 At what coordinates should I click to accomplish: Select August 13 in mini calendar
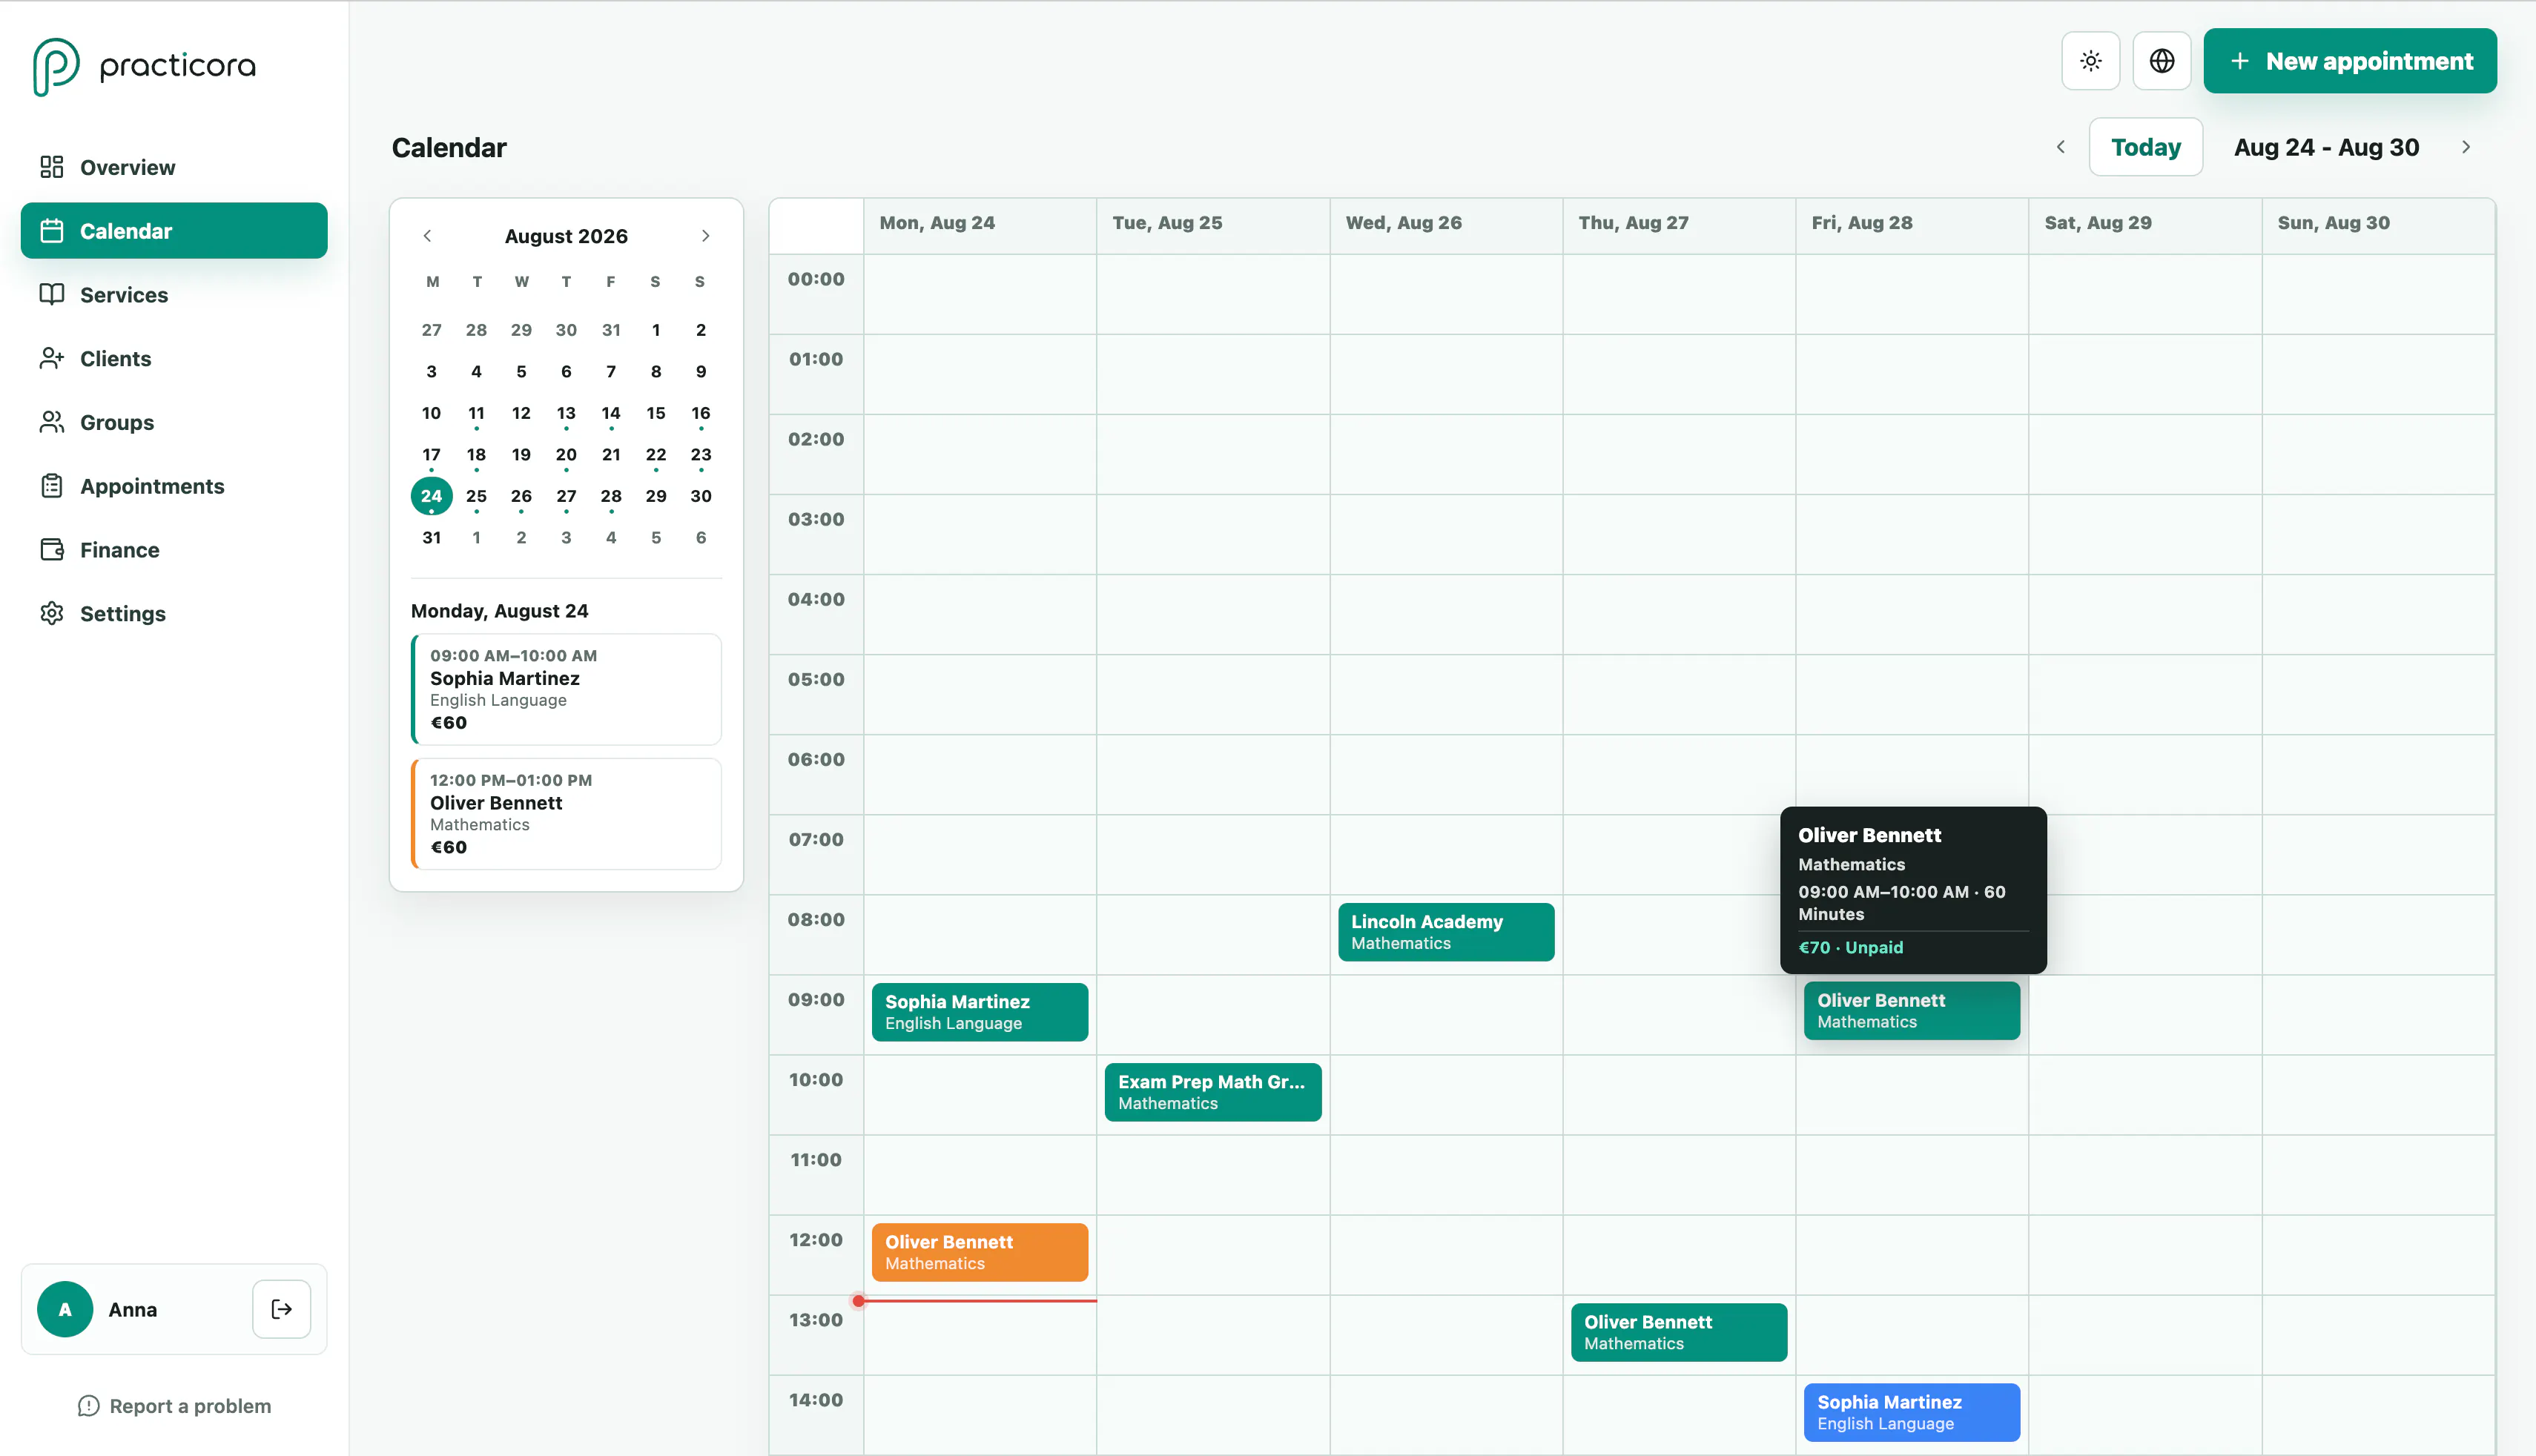pyautogui.click(x=566, y=413)
